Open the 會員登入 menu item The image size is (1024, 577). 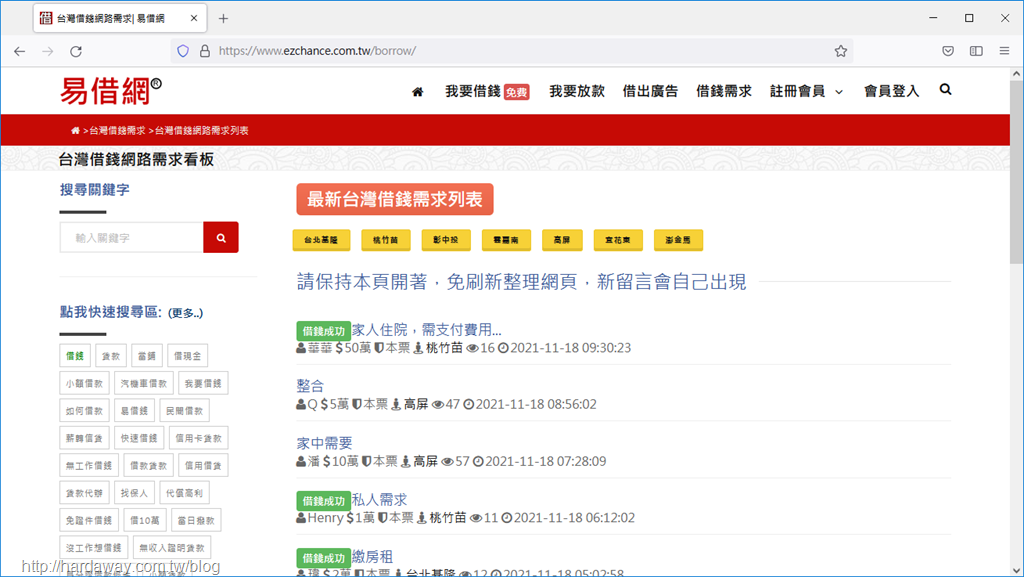(x=891, y=91)
